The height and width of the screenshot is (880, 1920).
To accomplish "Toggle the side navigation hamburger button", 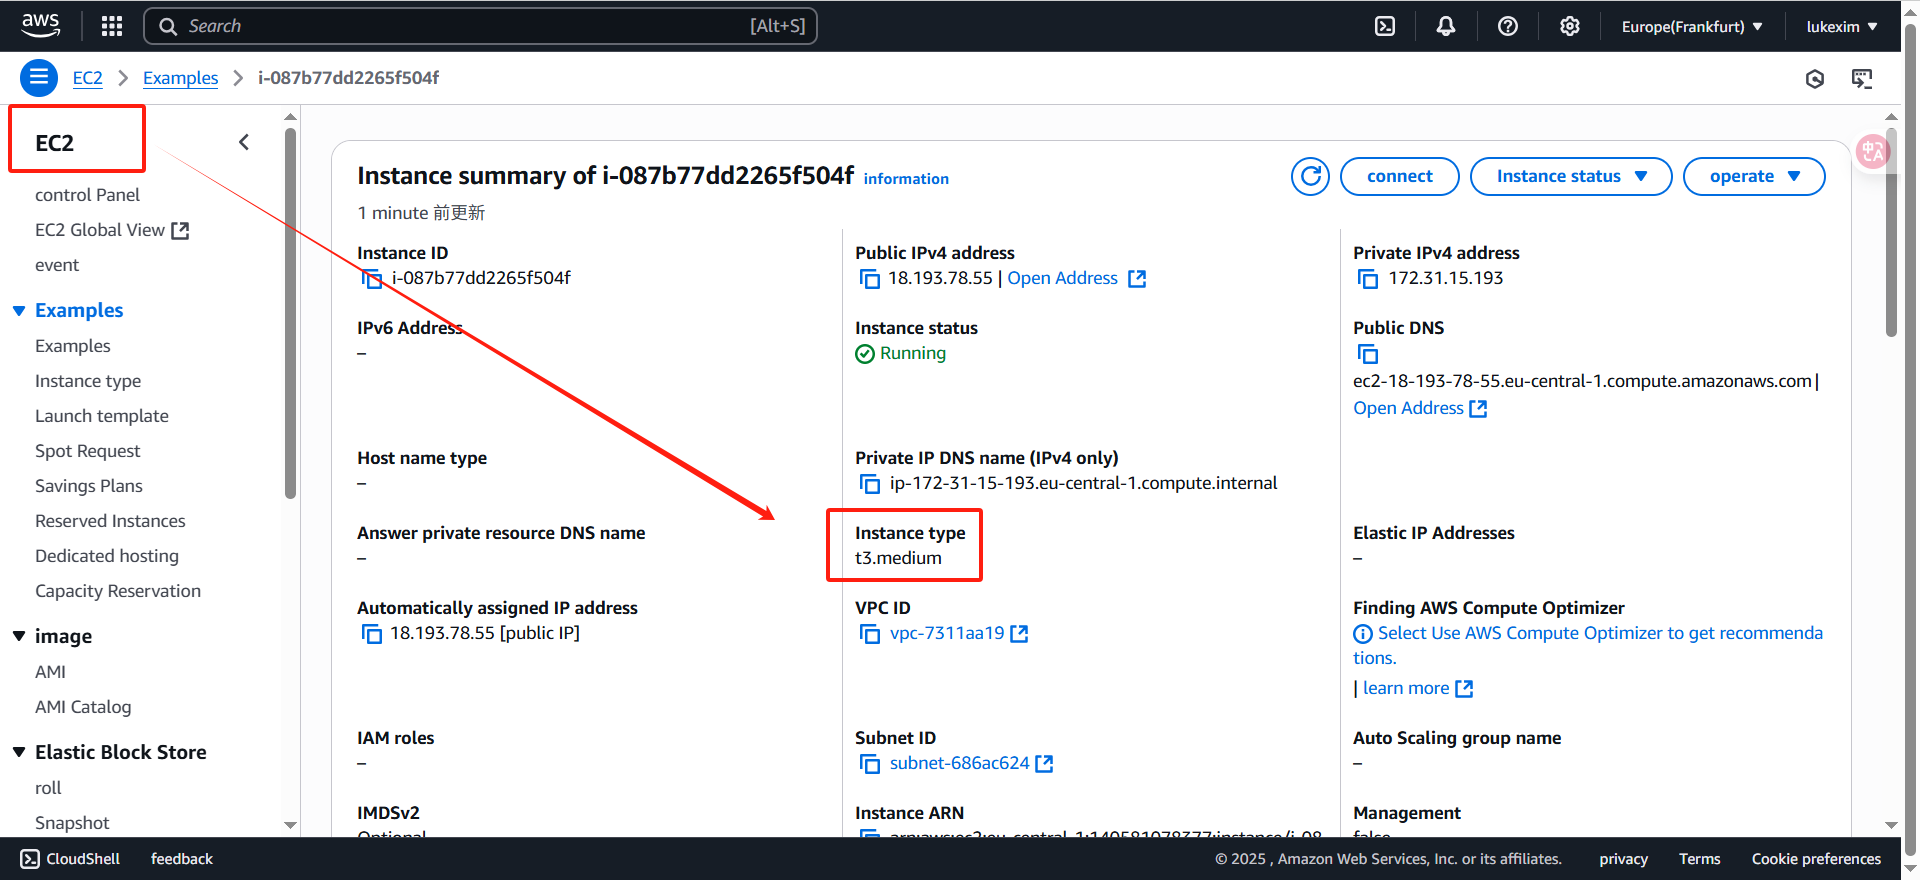I will 39,77.
